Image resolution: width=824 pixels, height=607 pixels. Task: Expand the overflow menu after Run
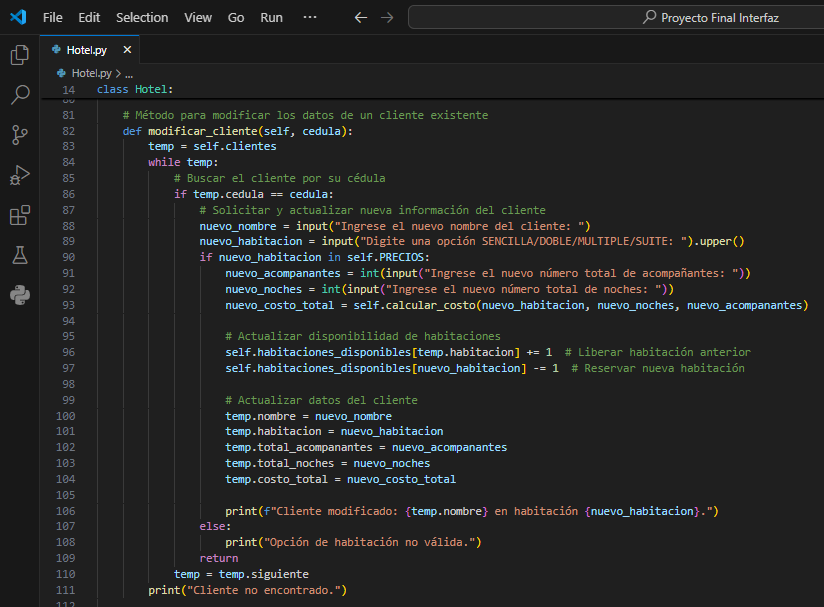310,17
